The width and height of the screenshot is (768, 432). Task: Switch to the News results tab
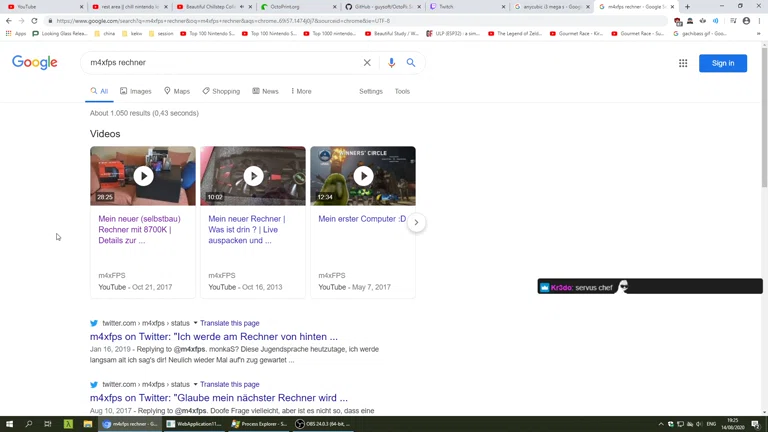coord(265,91)
